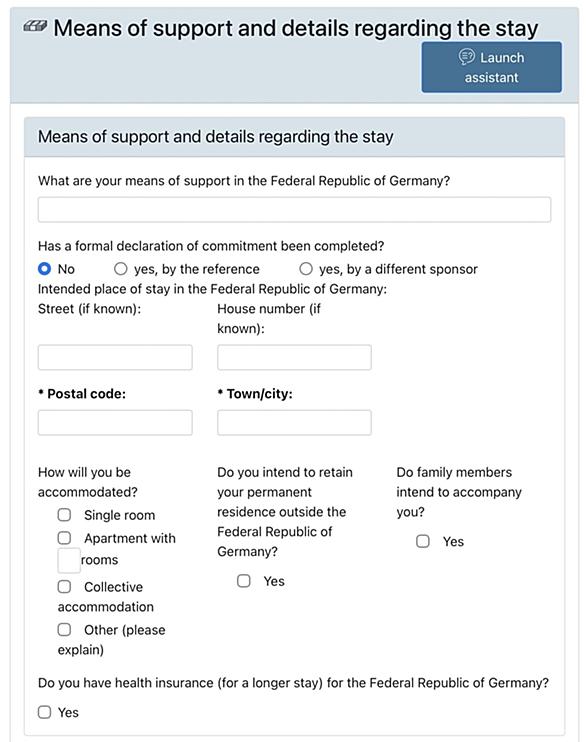Screen dimensions: 586x742
Task: Check Yes for retaining permanent residence
Action: coord(244,581)
